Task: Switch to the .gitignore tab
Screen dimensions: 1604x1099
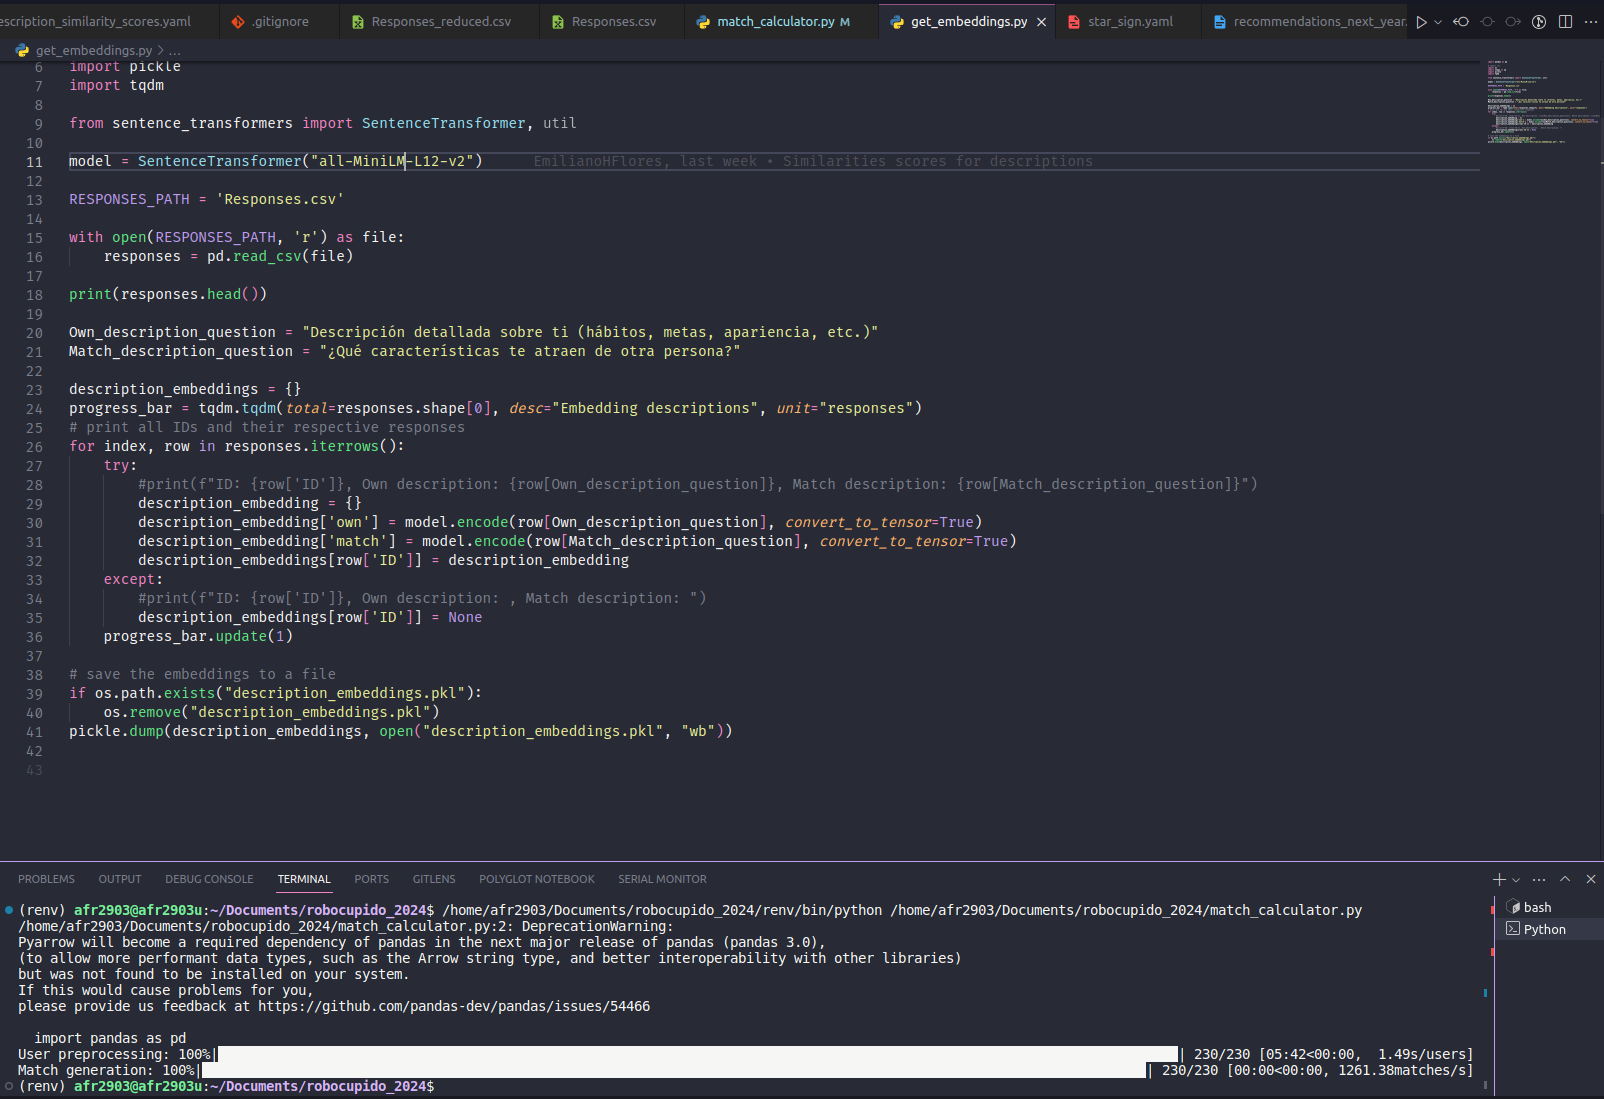Action: [279, 21]
